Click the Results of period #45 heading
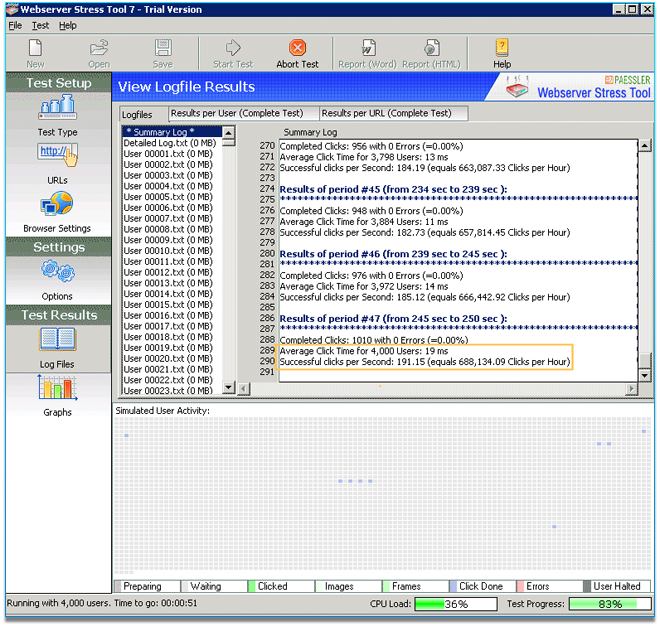This screenshot has width=660, height=625. point(393,189)
